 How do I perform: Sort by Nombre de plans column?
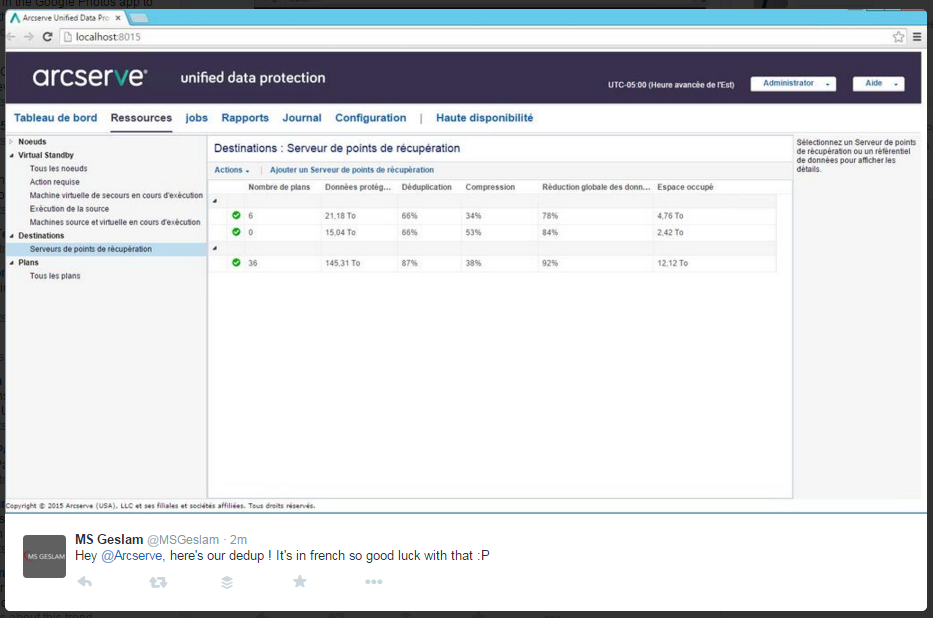pyautogui.click(x=279, y=187)
